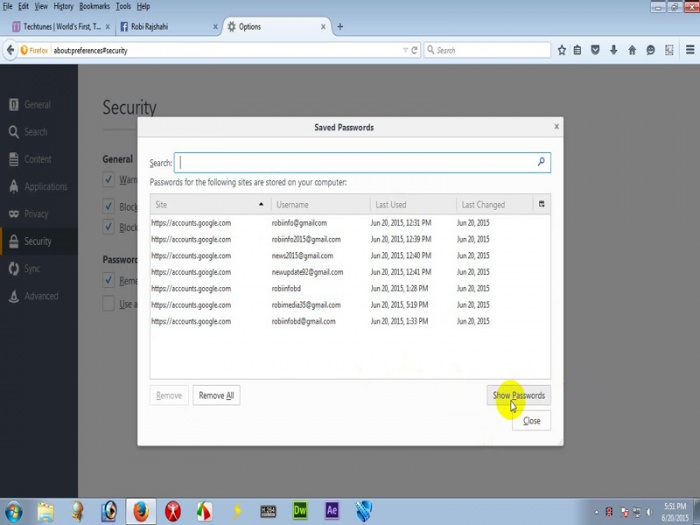Open the Tools menu
Screen dimensions: 700x525
point(123,6)
